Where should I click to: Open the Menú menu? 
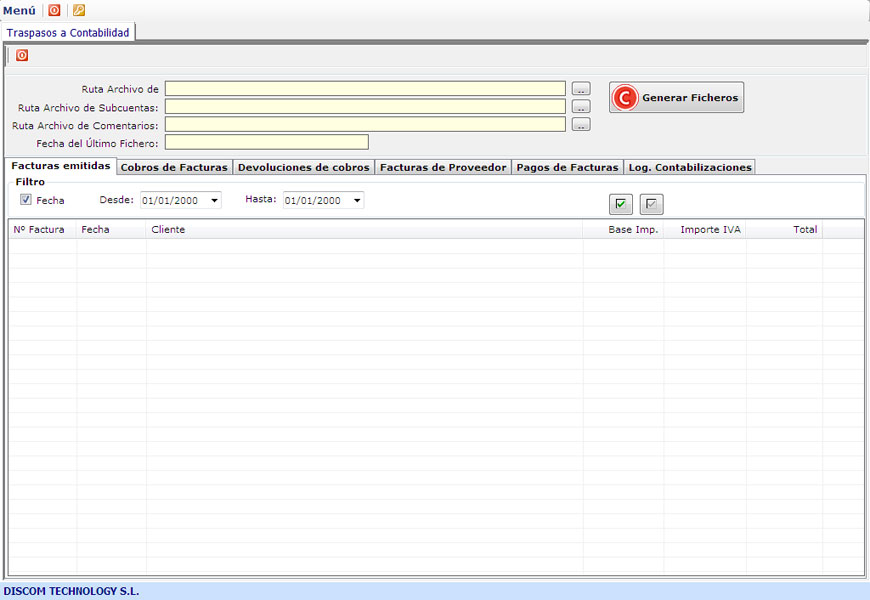click(x=20, y=10)
